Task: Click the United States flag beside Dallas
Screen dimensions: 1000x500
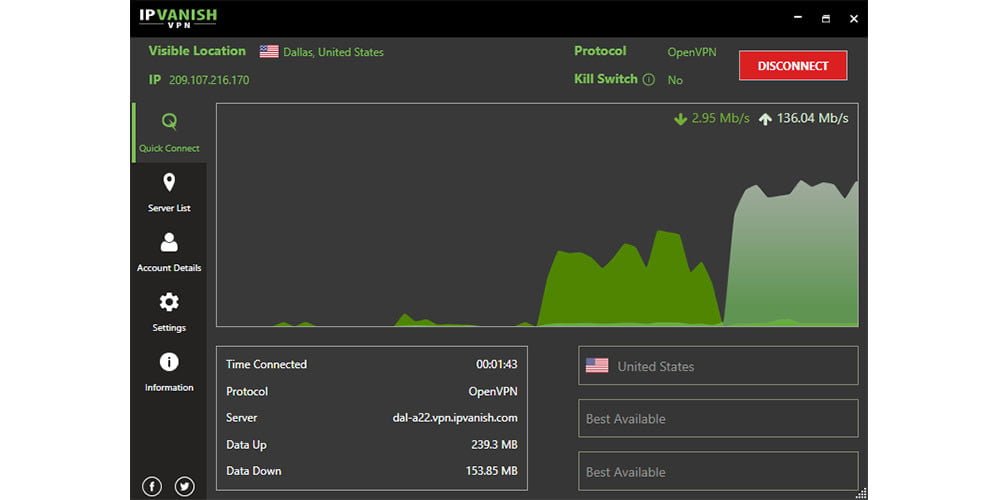Action: click(269, 52)
